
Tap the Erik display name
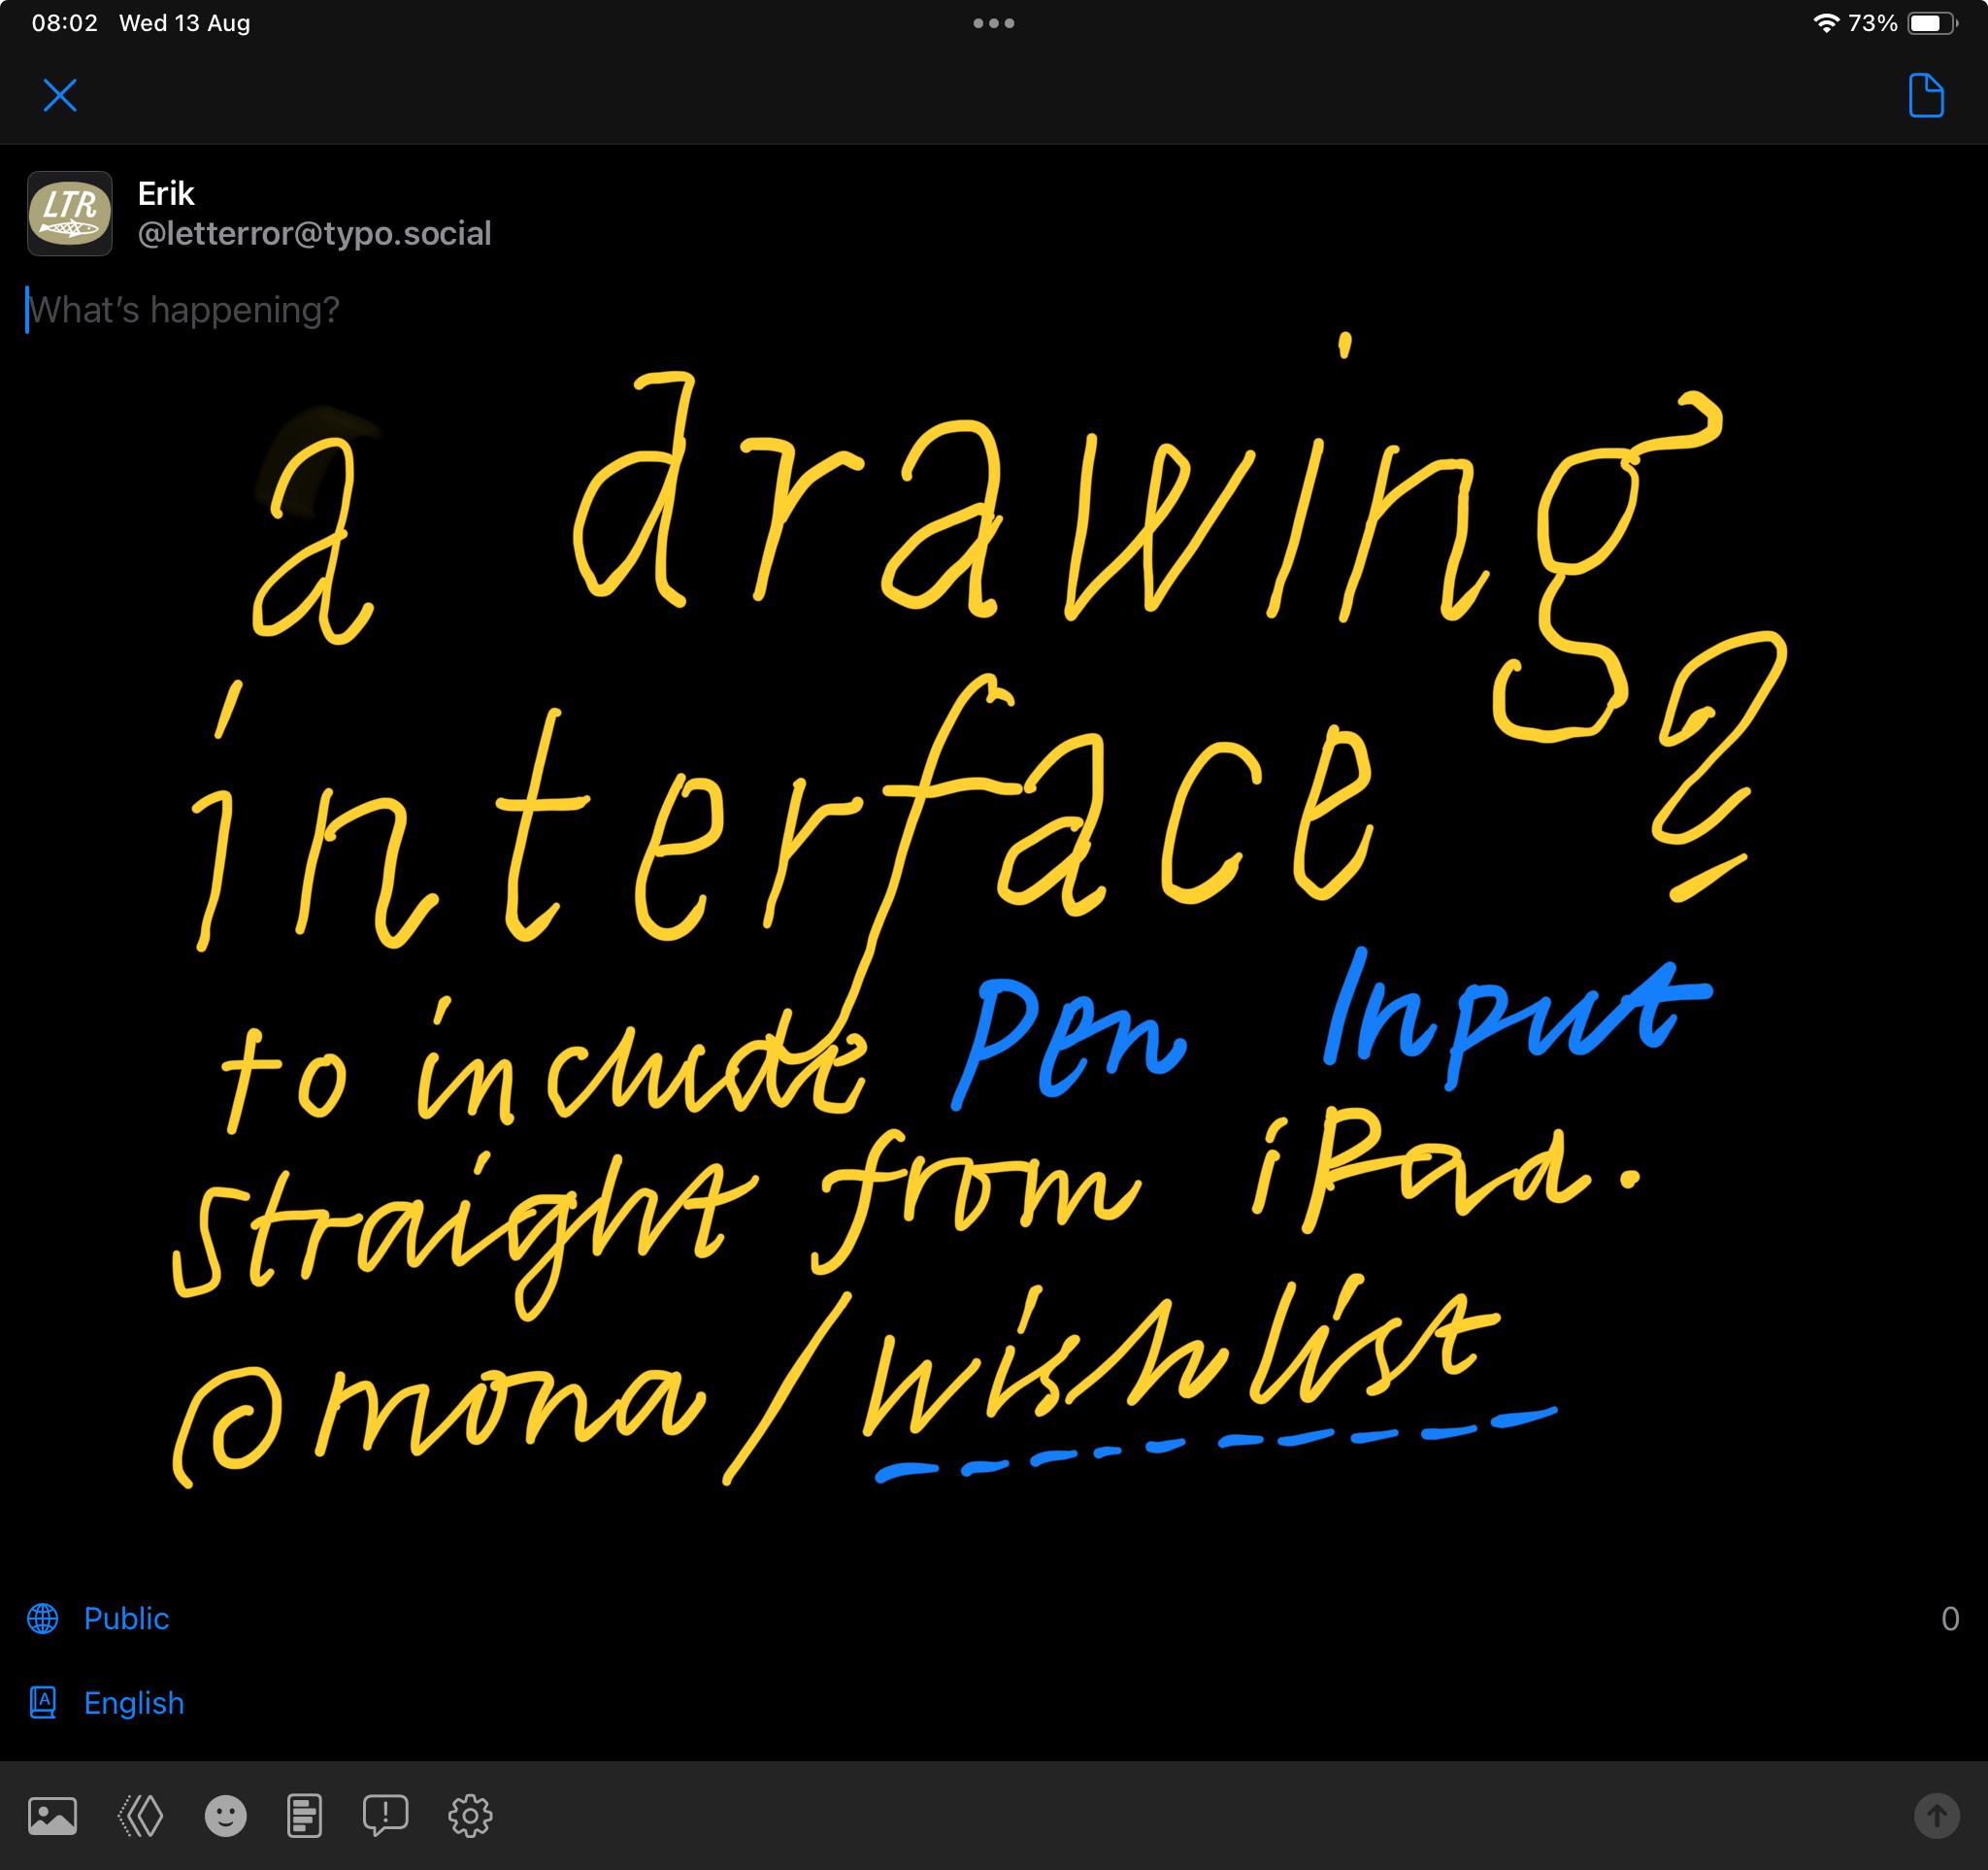point(166,193)
